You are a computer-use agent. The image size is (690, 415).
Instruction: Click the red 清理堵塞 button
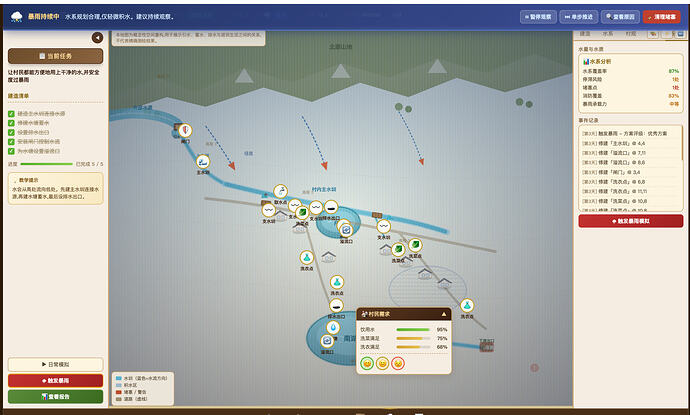pyautogui.click(x=661, y=17)
